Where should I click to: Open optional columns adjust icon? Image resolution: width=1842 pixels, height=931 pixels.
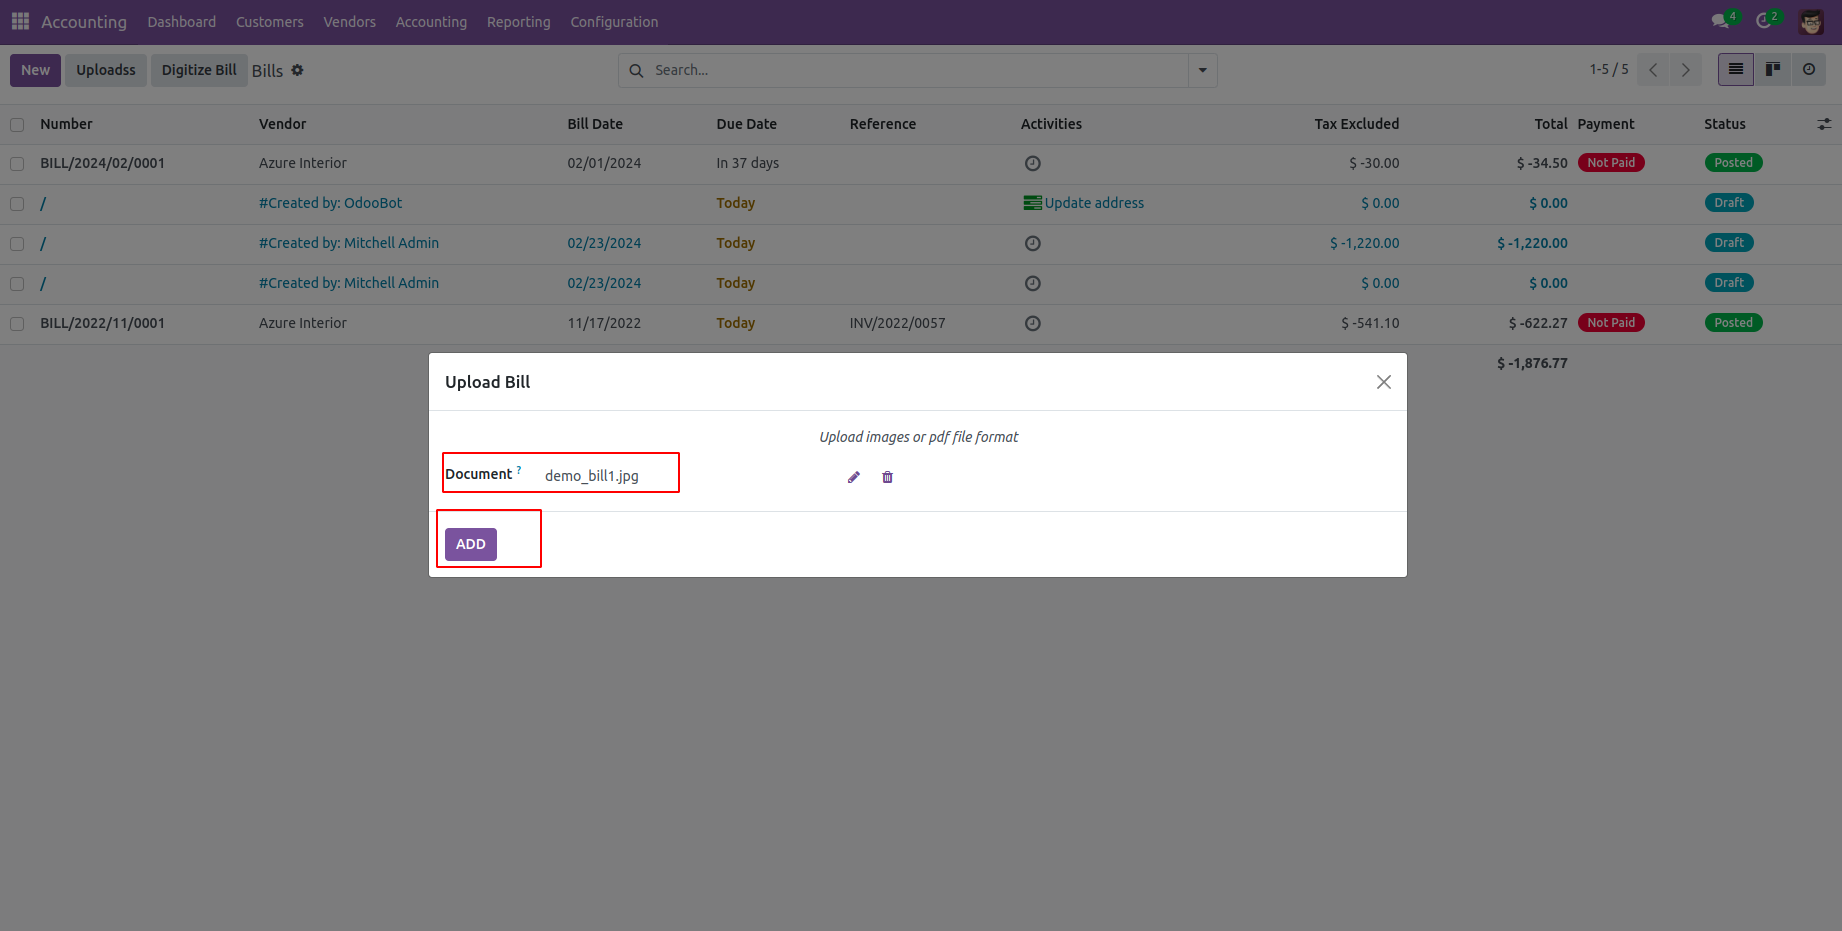click(1824, 124)
